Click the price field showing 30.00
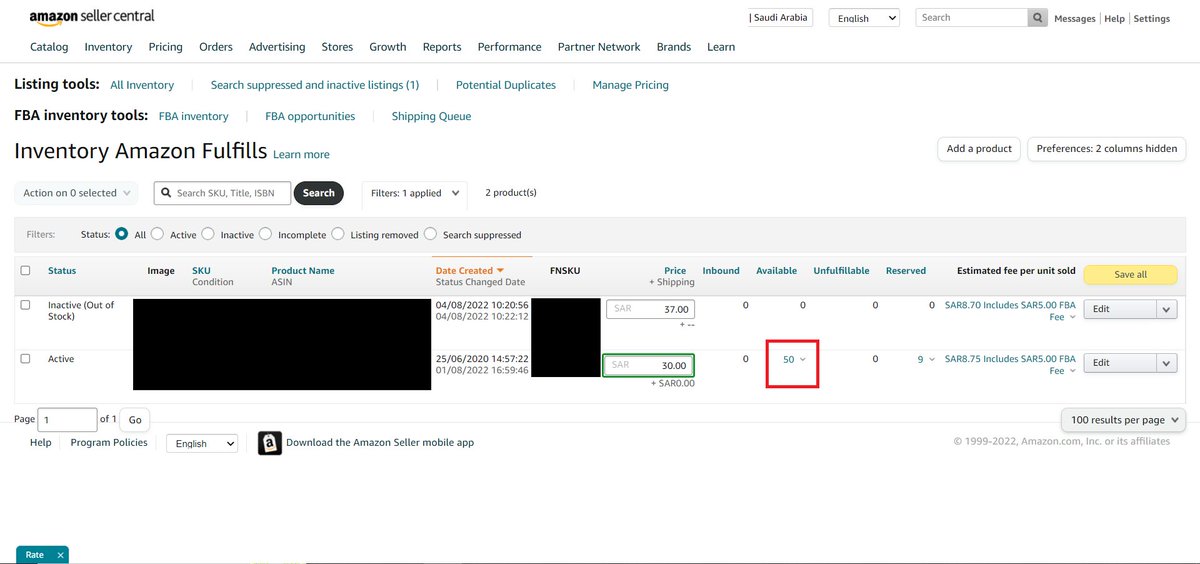This screenshot has width=1200, height=564. click(x=648, y=365)
